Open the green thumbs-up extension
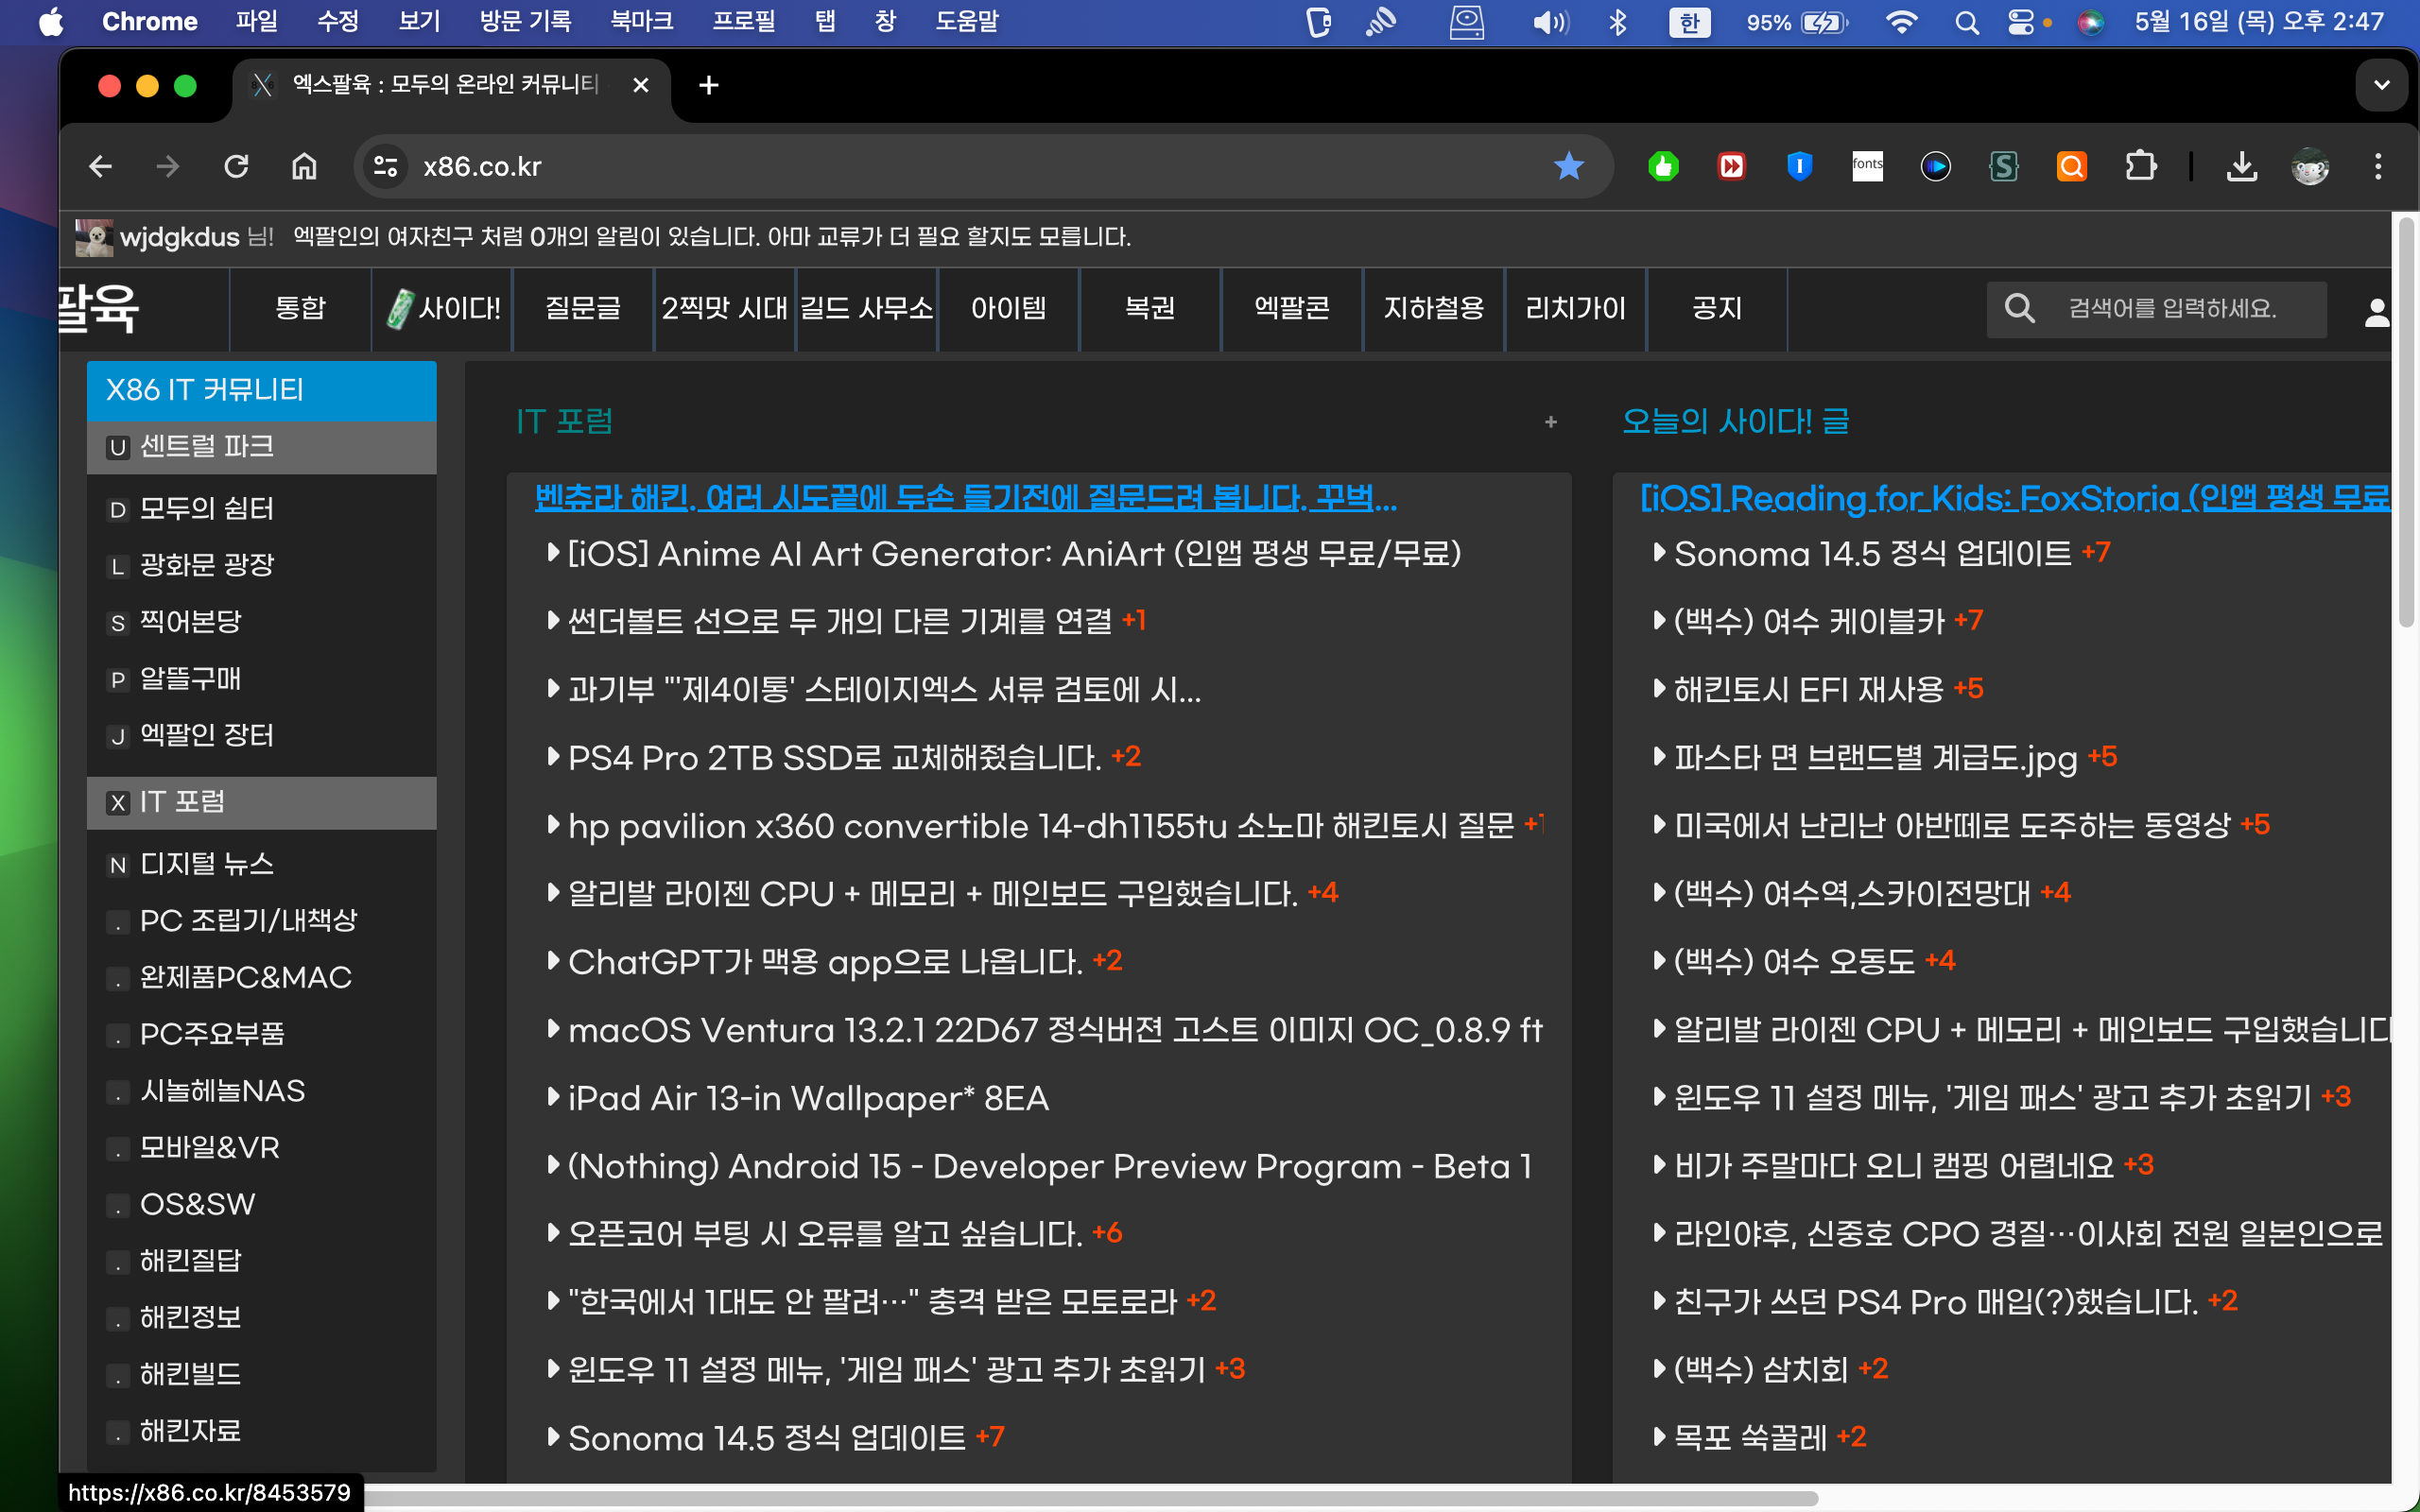This screenshot has height=1512, width=2420. (x=1664, y=166)
